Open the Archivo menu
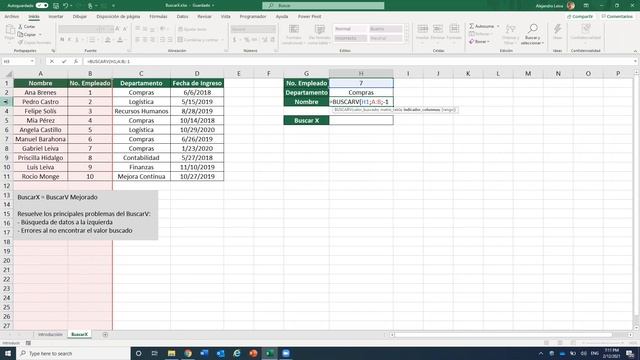Image resolution: width=640 pixels, height=360 pixels. (12, 16)
